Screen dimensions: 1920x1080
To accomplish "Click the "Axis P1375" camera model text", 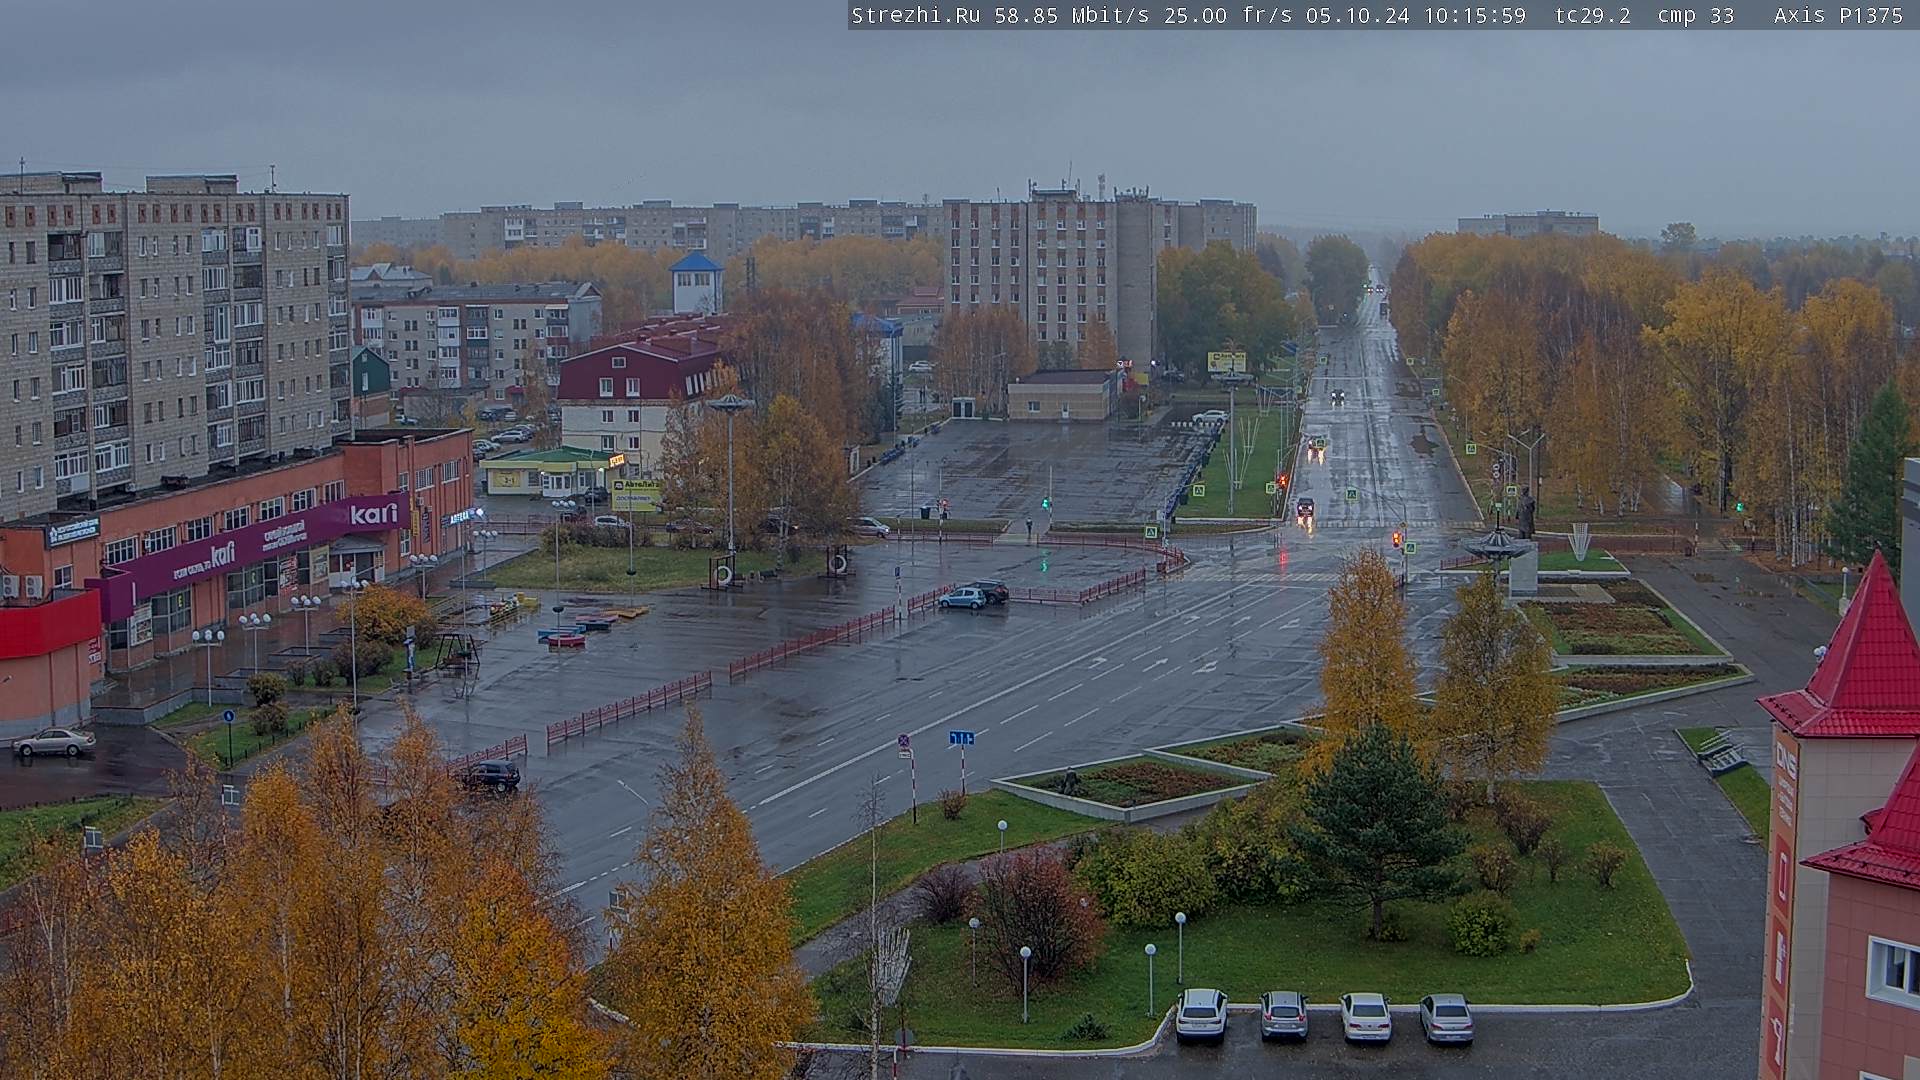I will click(x=1838, y=15).
